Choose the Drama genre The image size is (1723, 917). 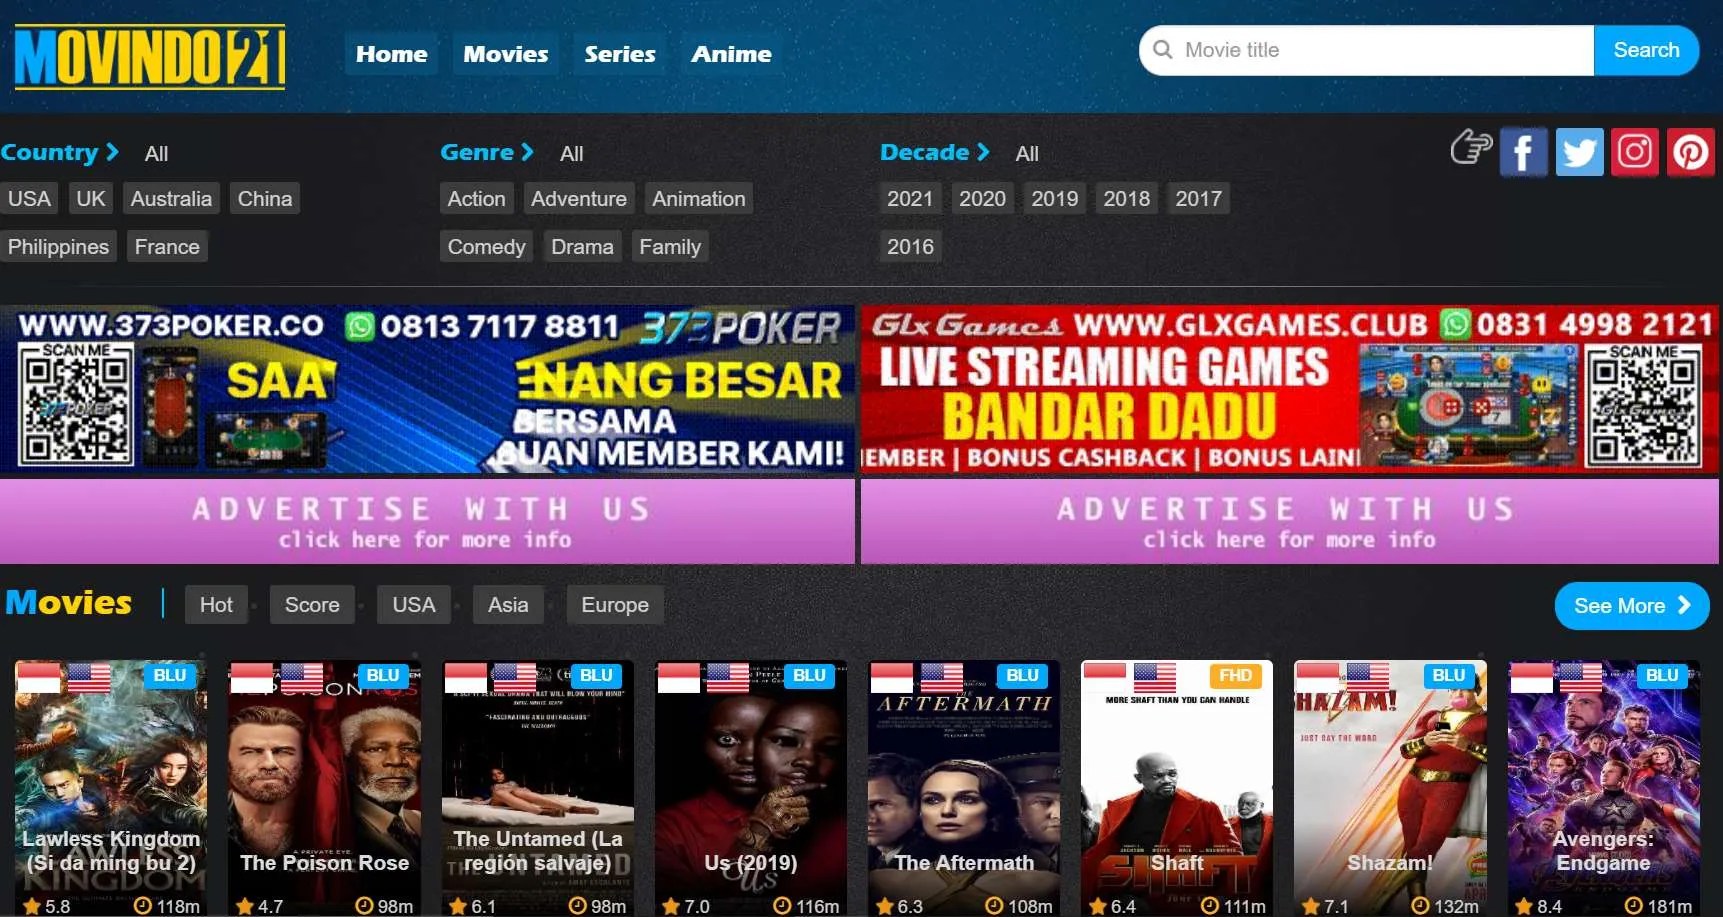(582, 247)
